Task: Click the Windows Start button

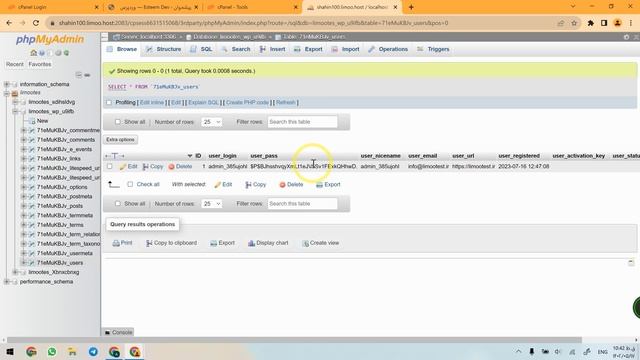Action: point(10,351)
